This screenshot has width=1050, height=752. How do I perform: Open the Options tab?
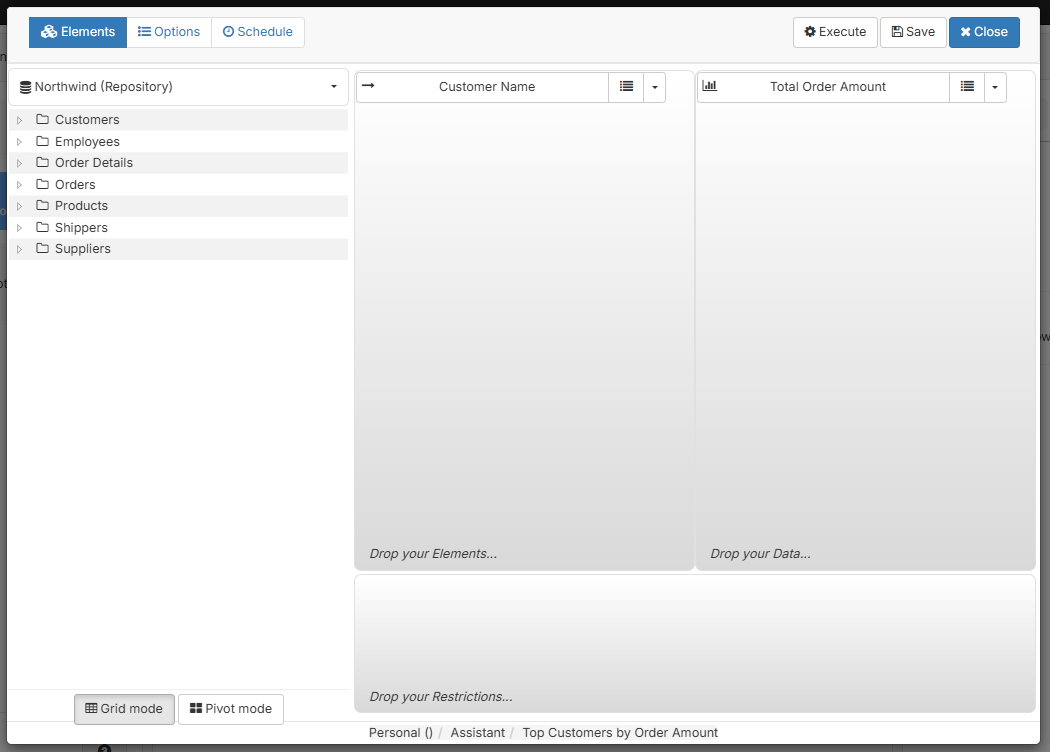point(169,32)
